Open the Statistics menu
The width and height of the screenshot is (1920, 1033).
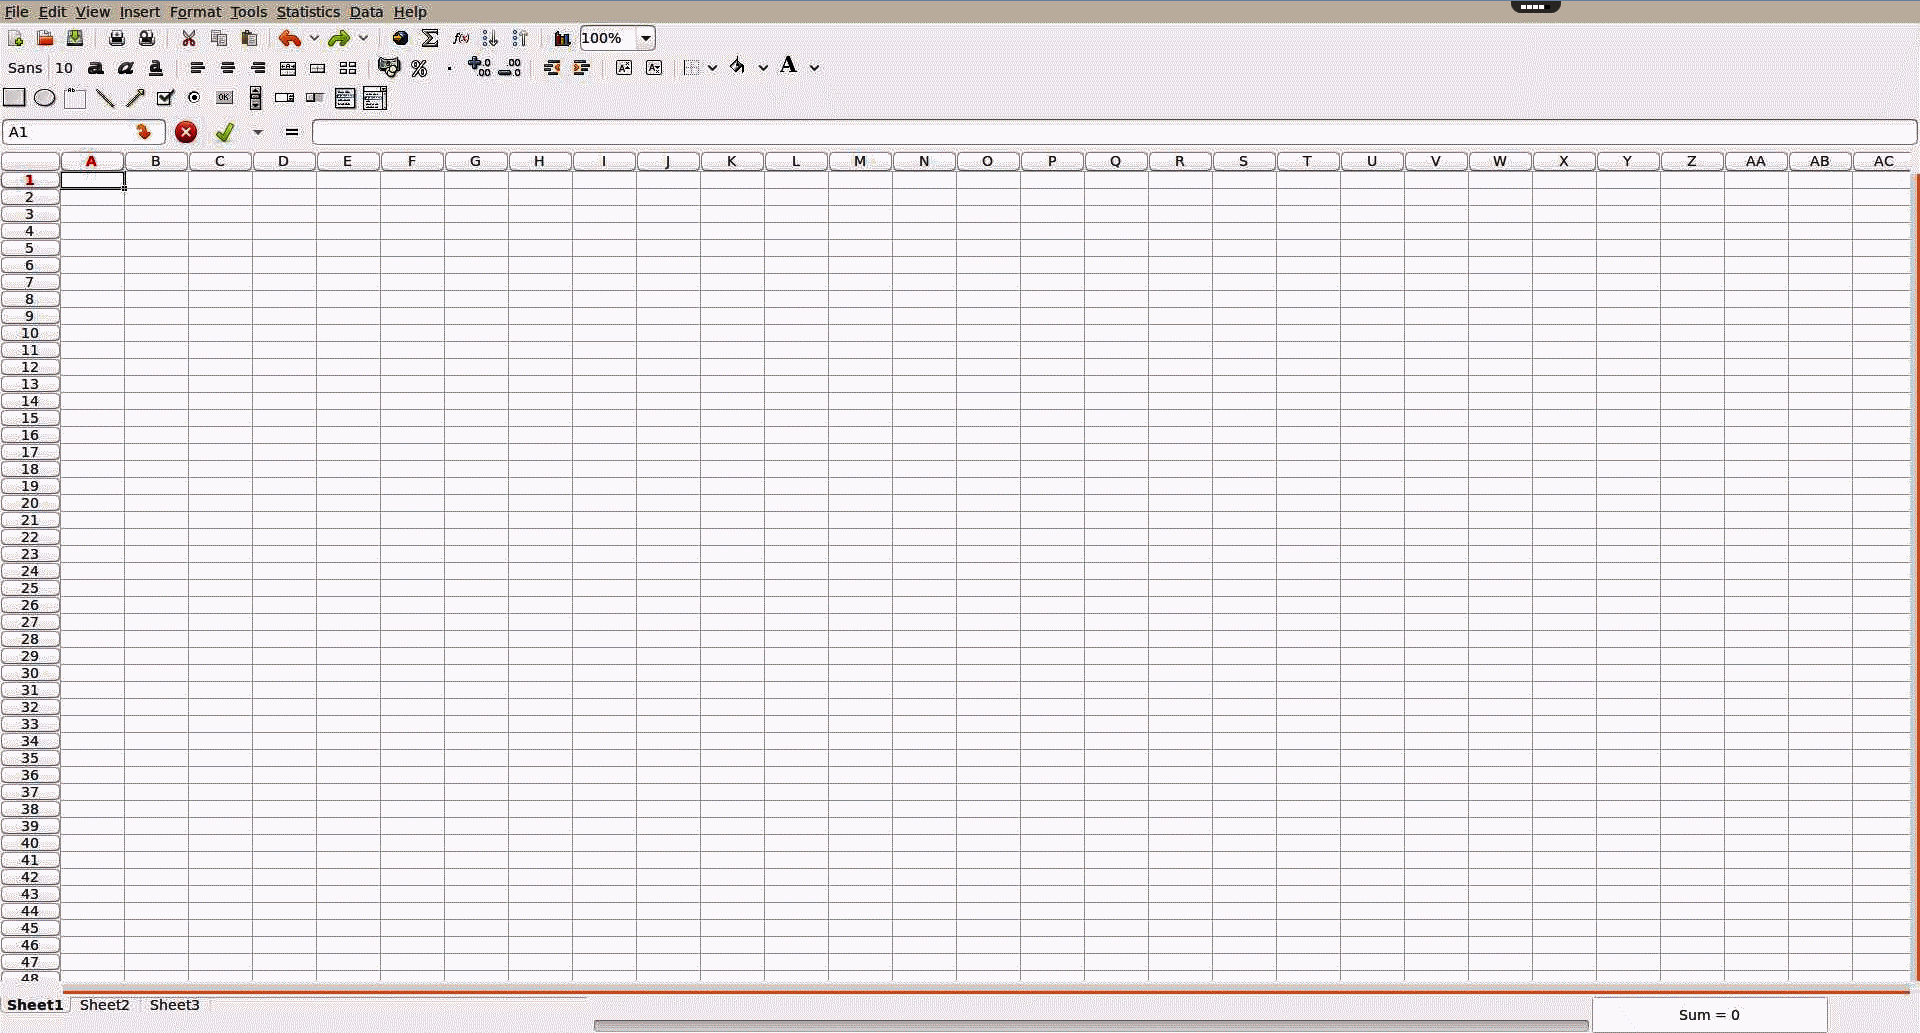[307, 11]
